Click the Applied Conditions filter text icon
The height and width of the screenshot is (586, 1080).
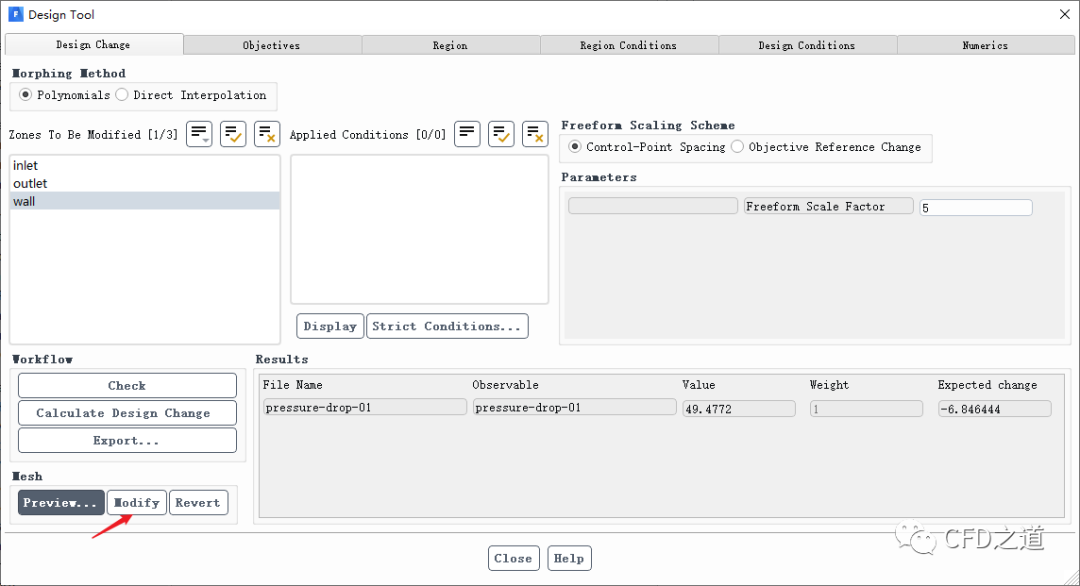[x=467, y=134]
